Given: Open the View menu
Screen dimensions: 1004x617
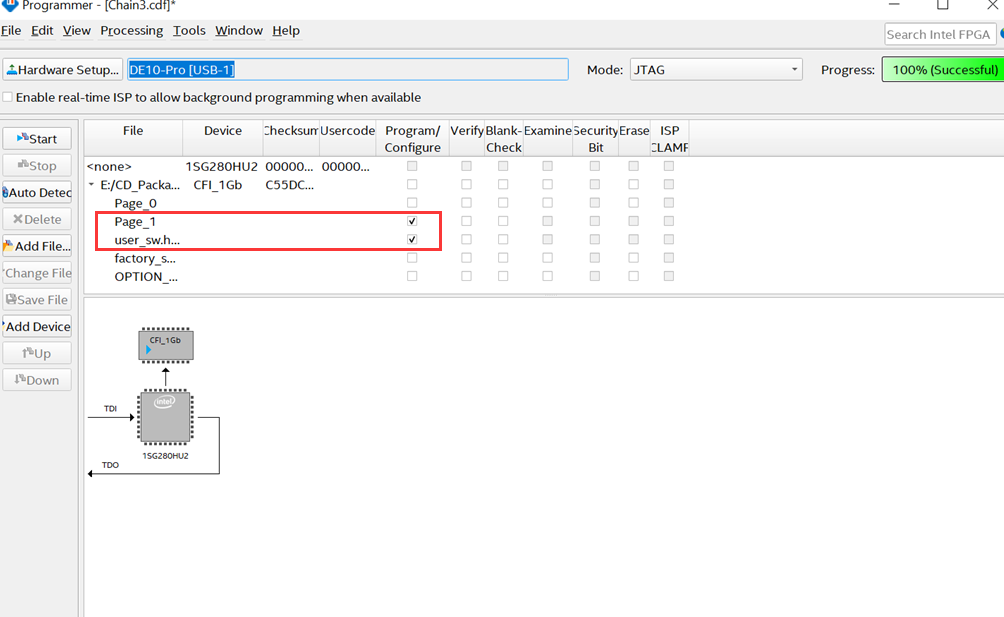Looking at the screenshot, I should tap(77, 31).
